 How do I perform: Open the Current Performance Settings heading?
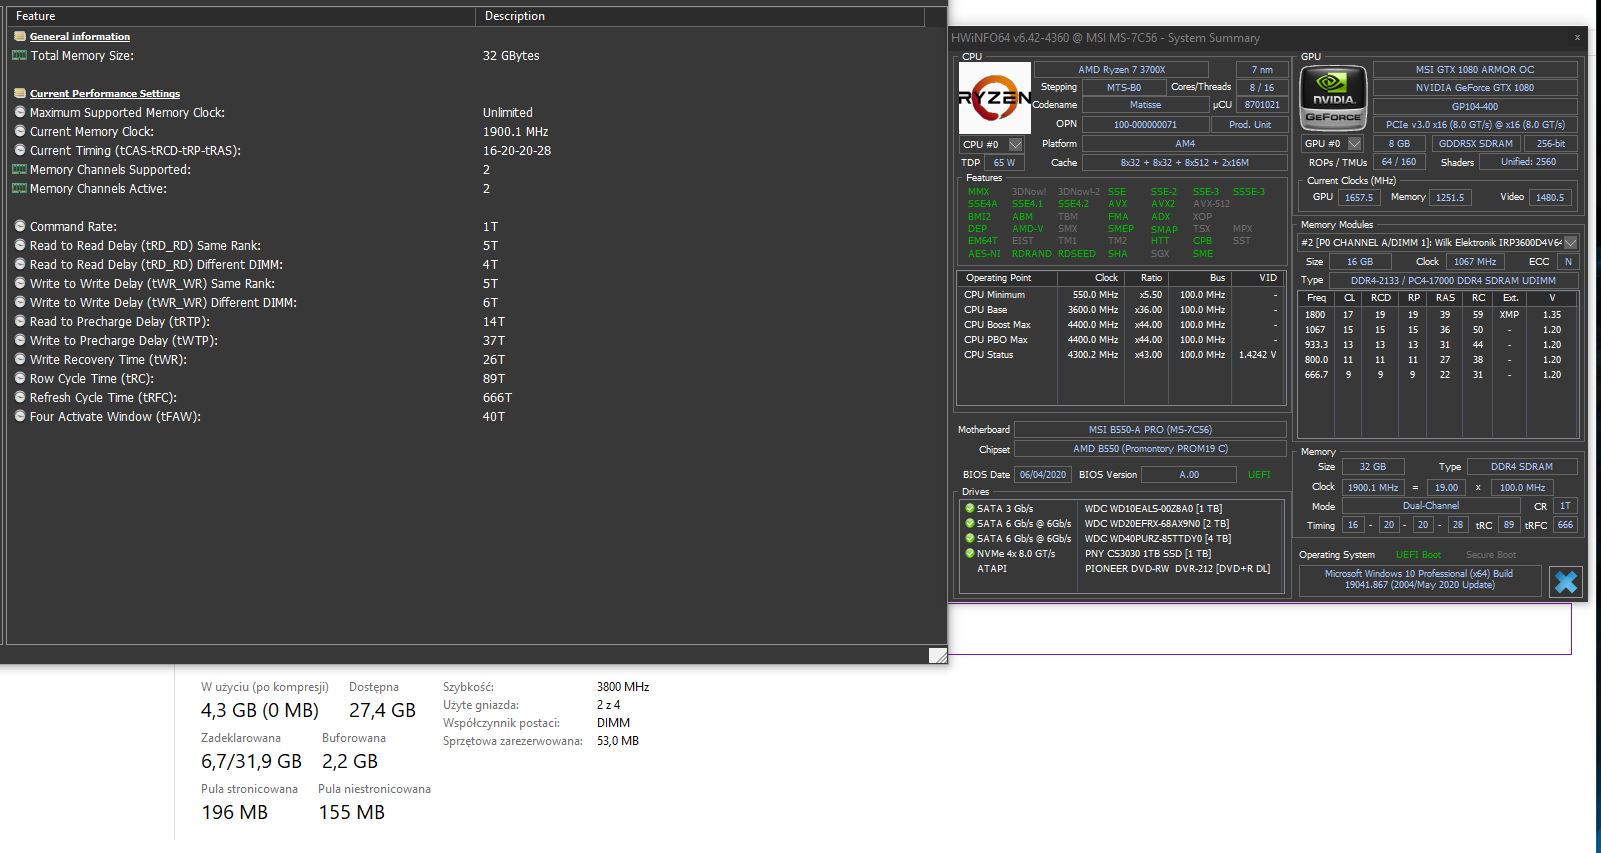[105, 93]
